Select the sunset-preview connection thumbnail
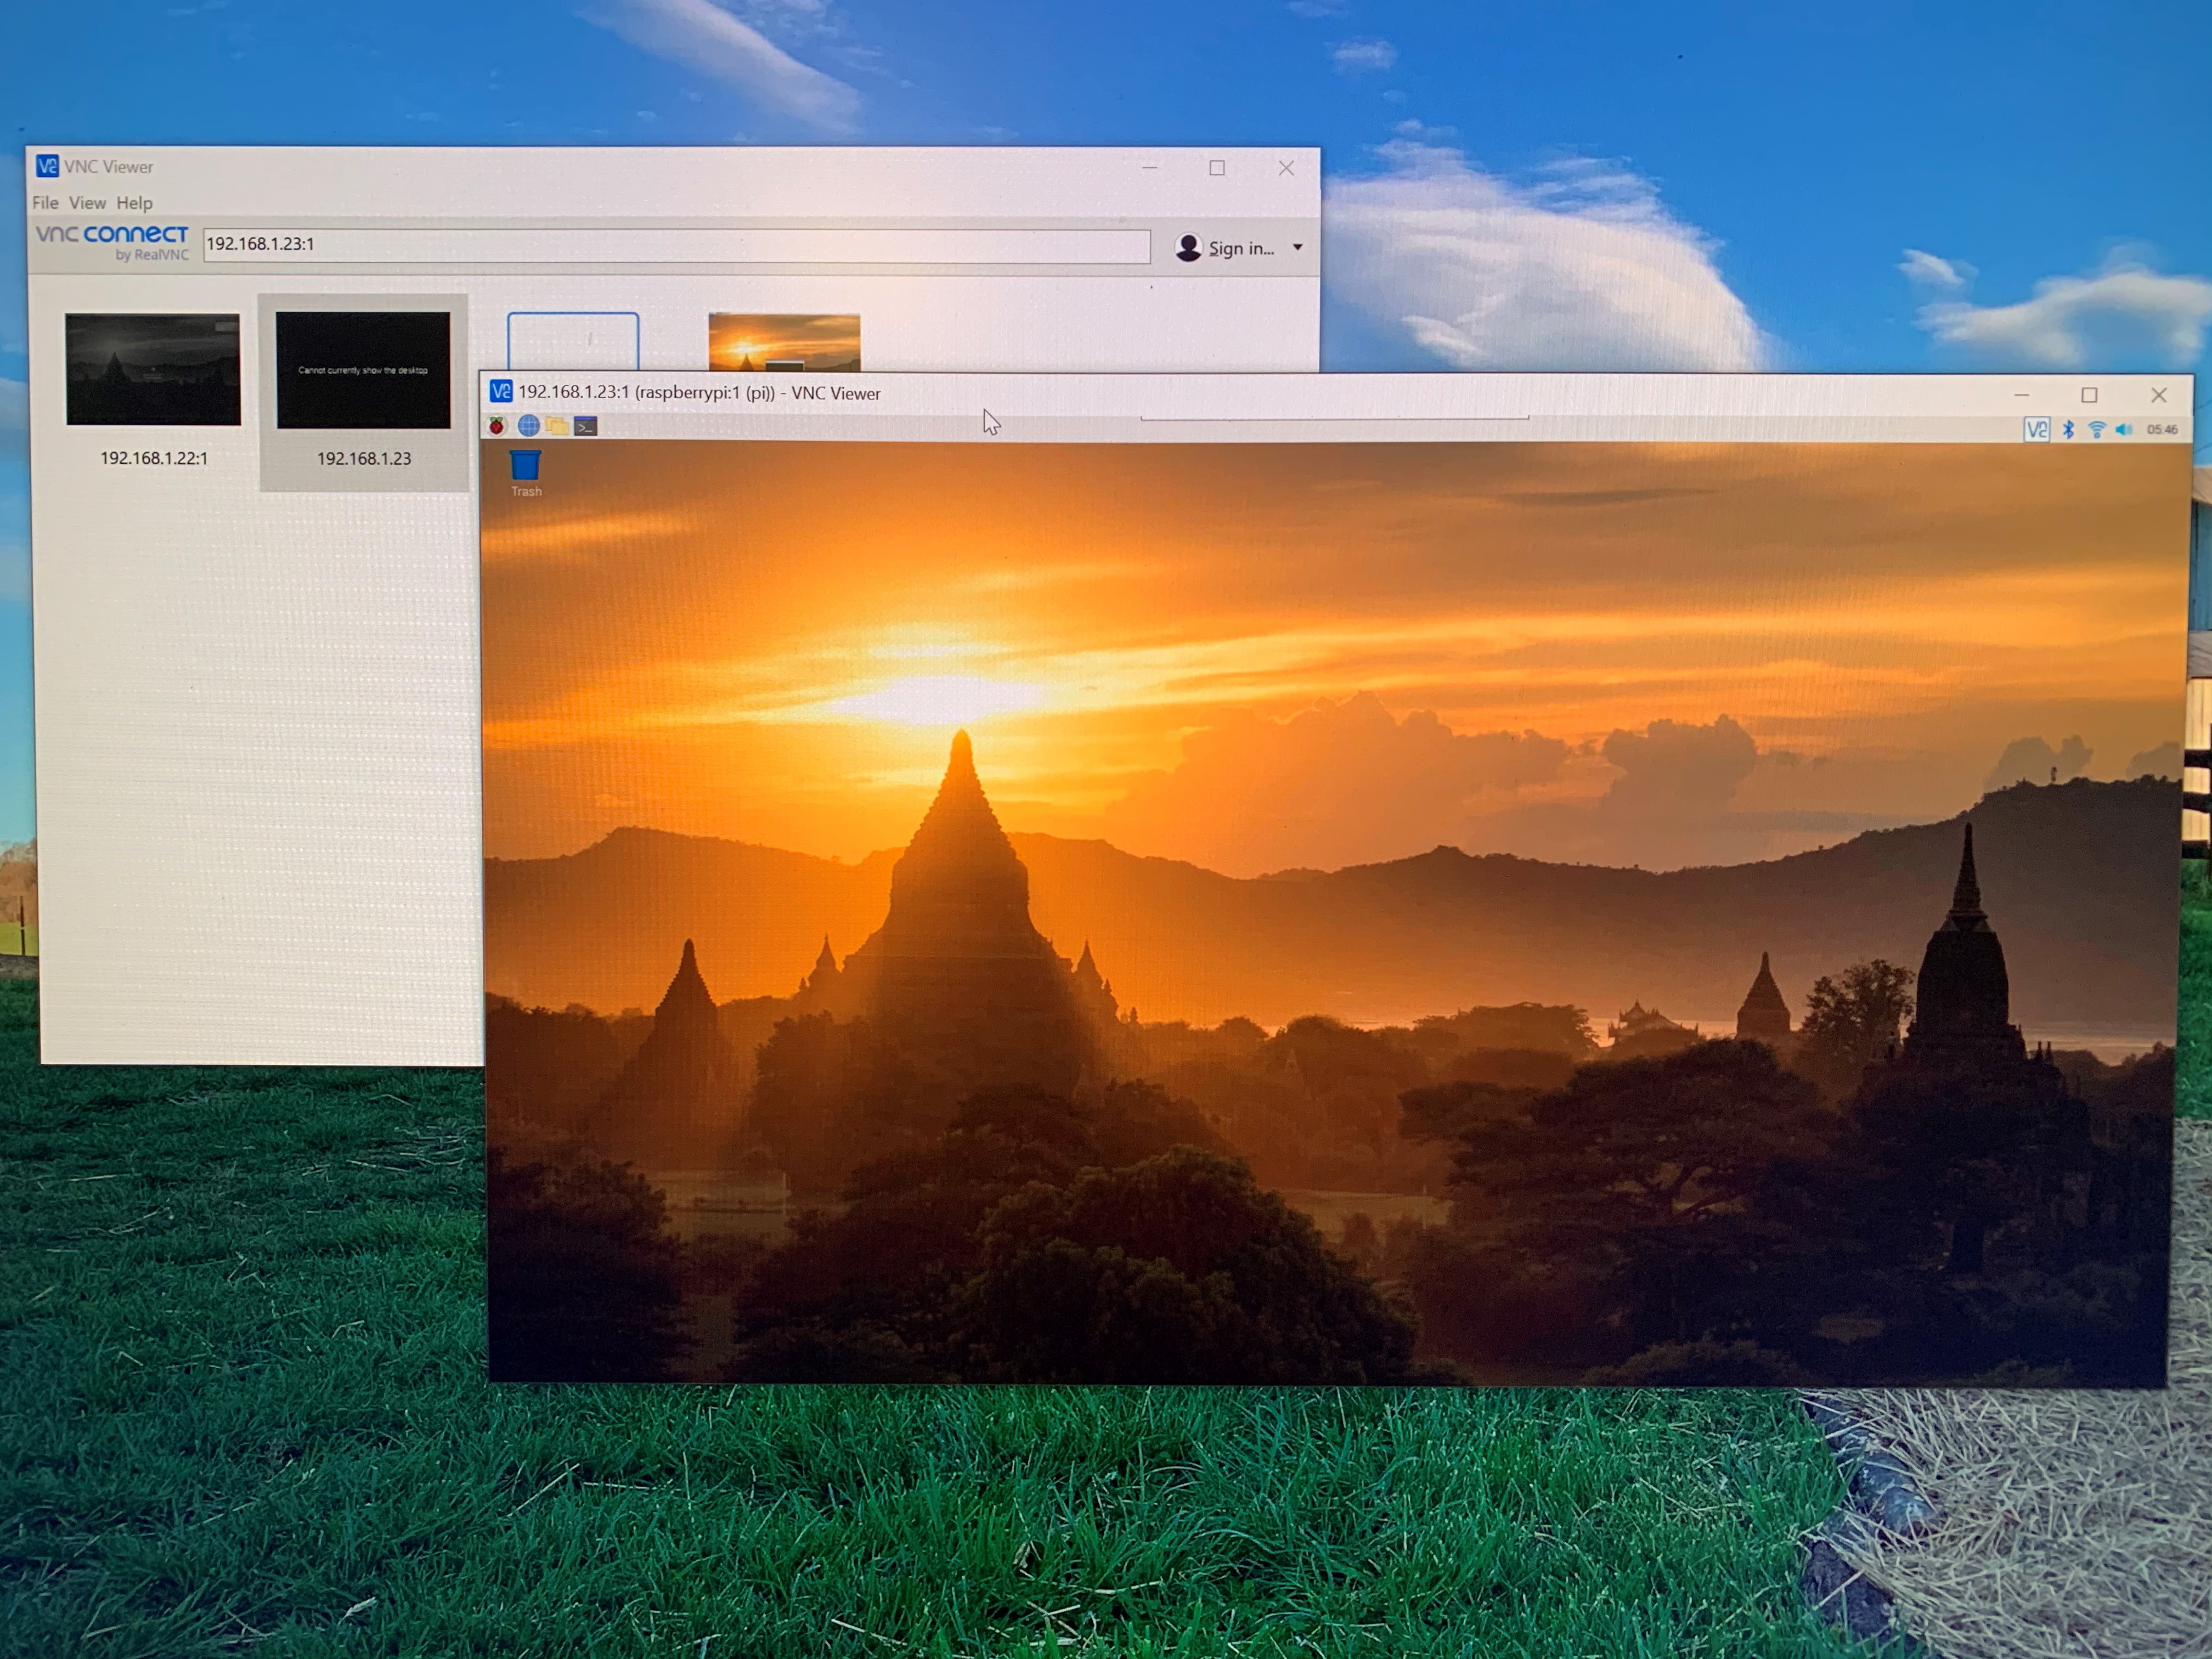2212x1659 pixels. click(784, 342)
